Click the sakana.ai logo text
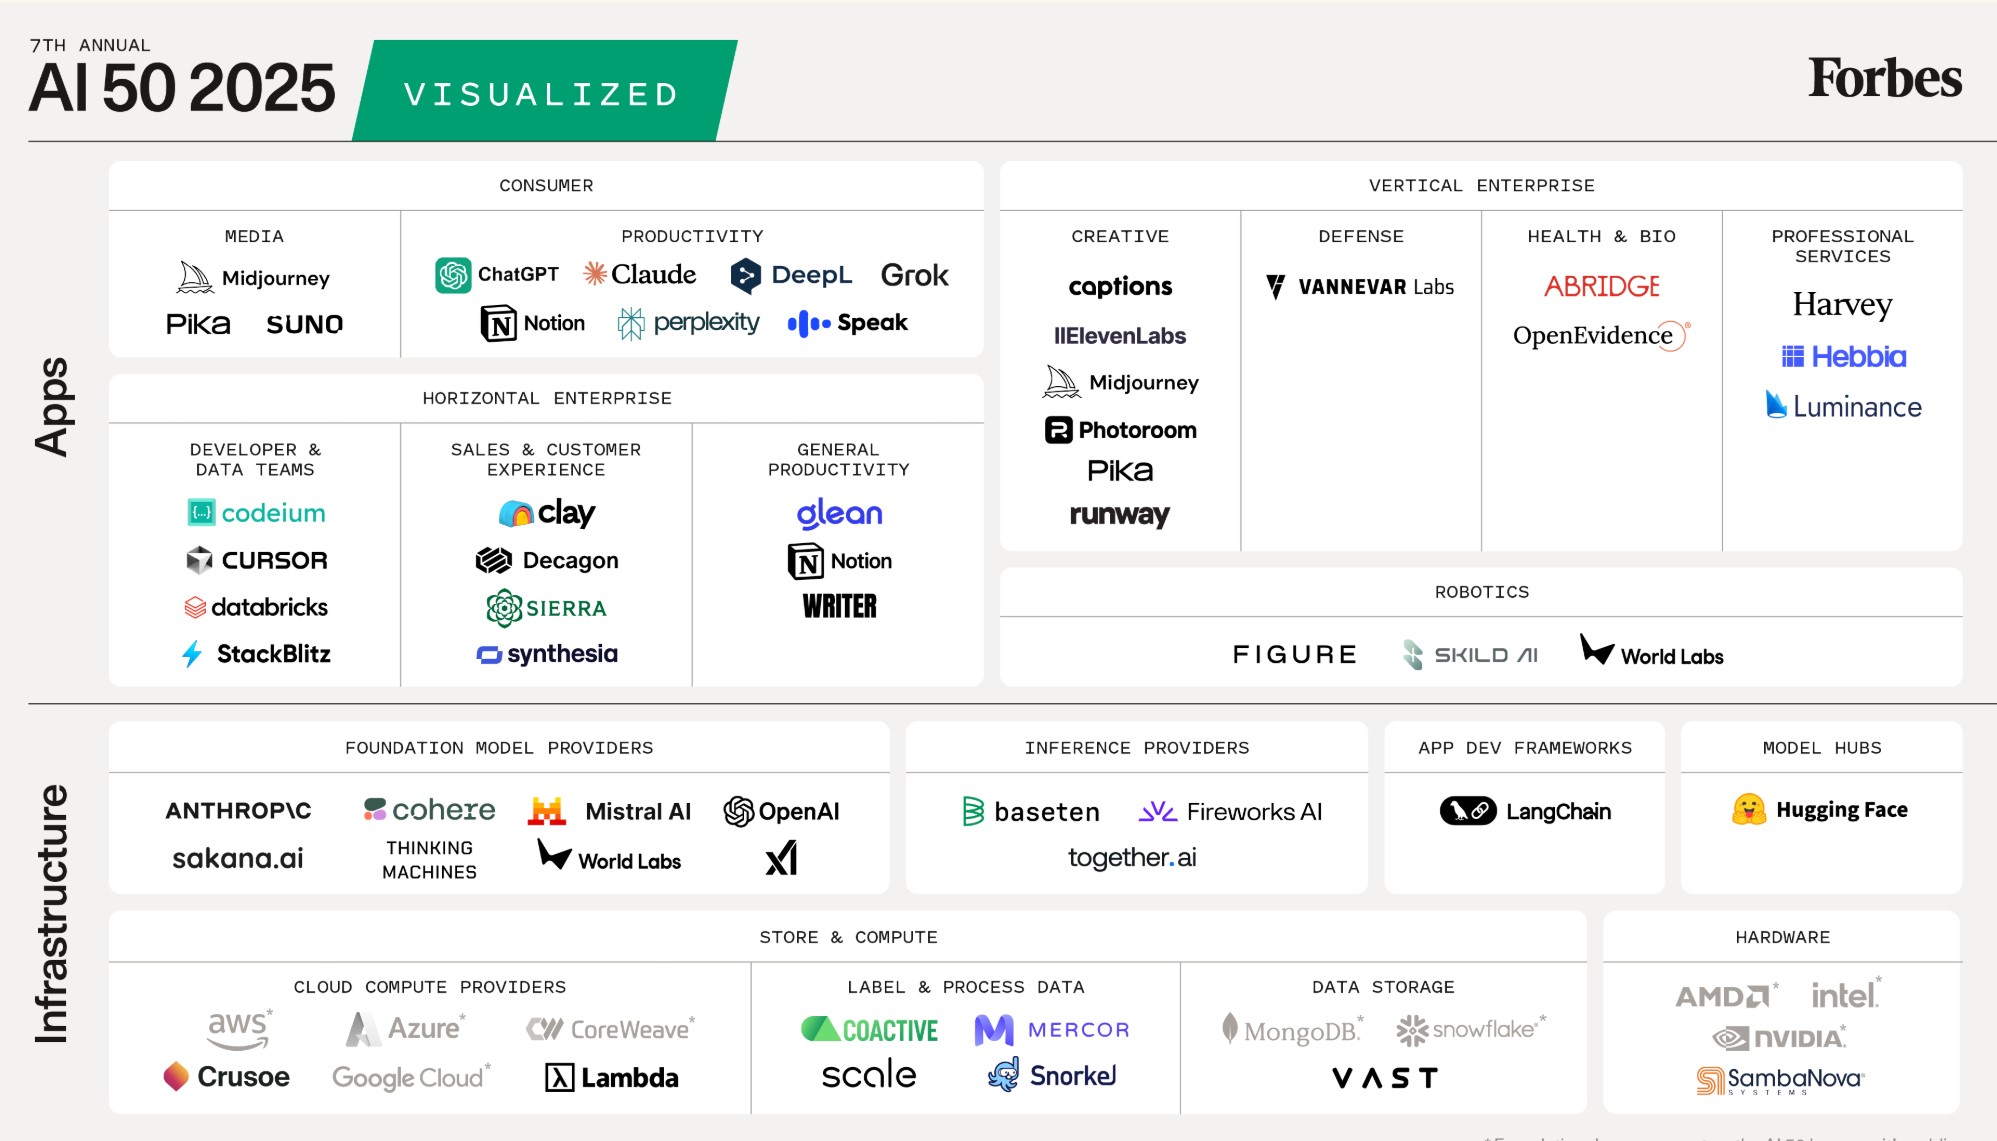Viewport: 1997px width, 1141px height. [238, 858]
